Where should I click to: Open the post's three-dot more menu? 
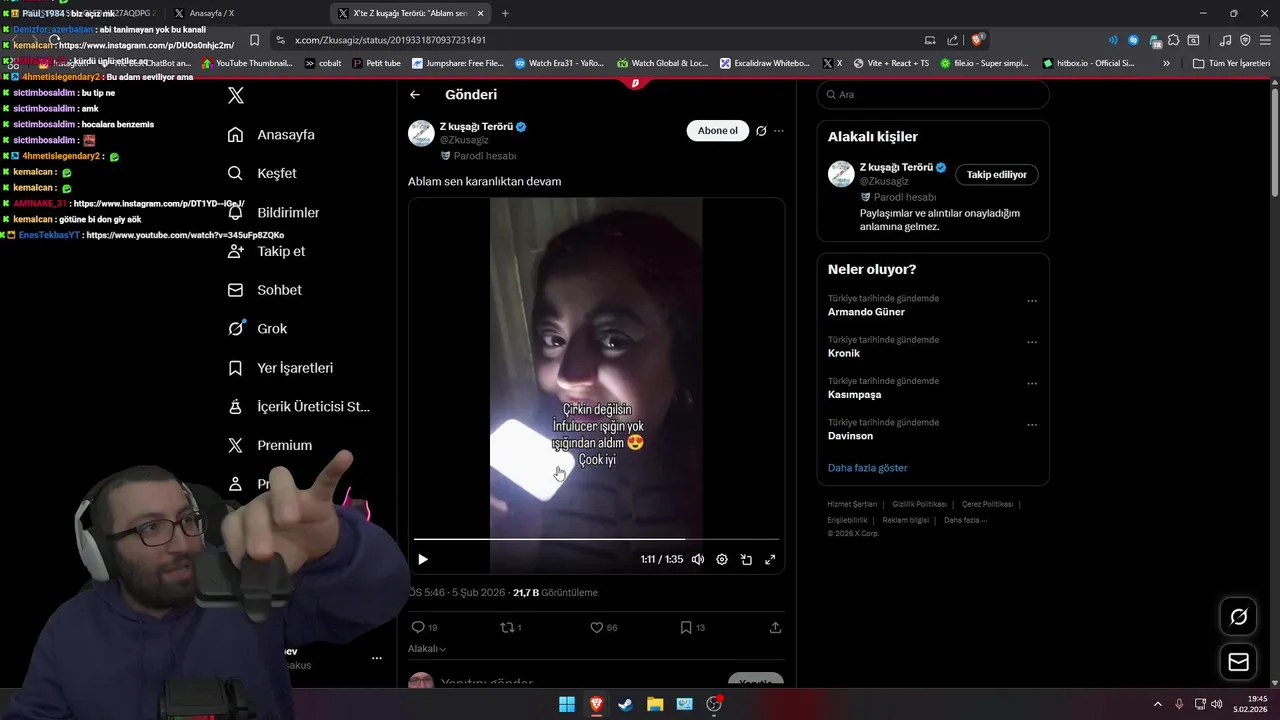coord(779,131)
